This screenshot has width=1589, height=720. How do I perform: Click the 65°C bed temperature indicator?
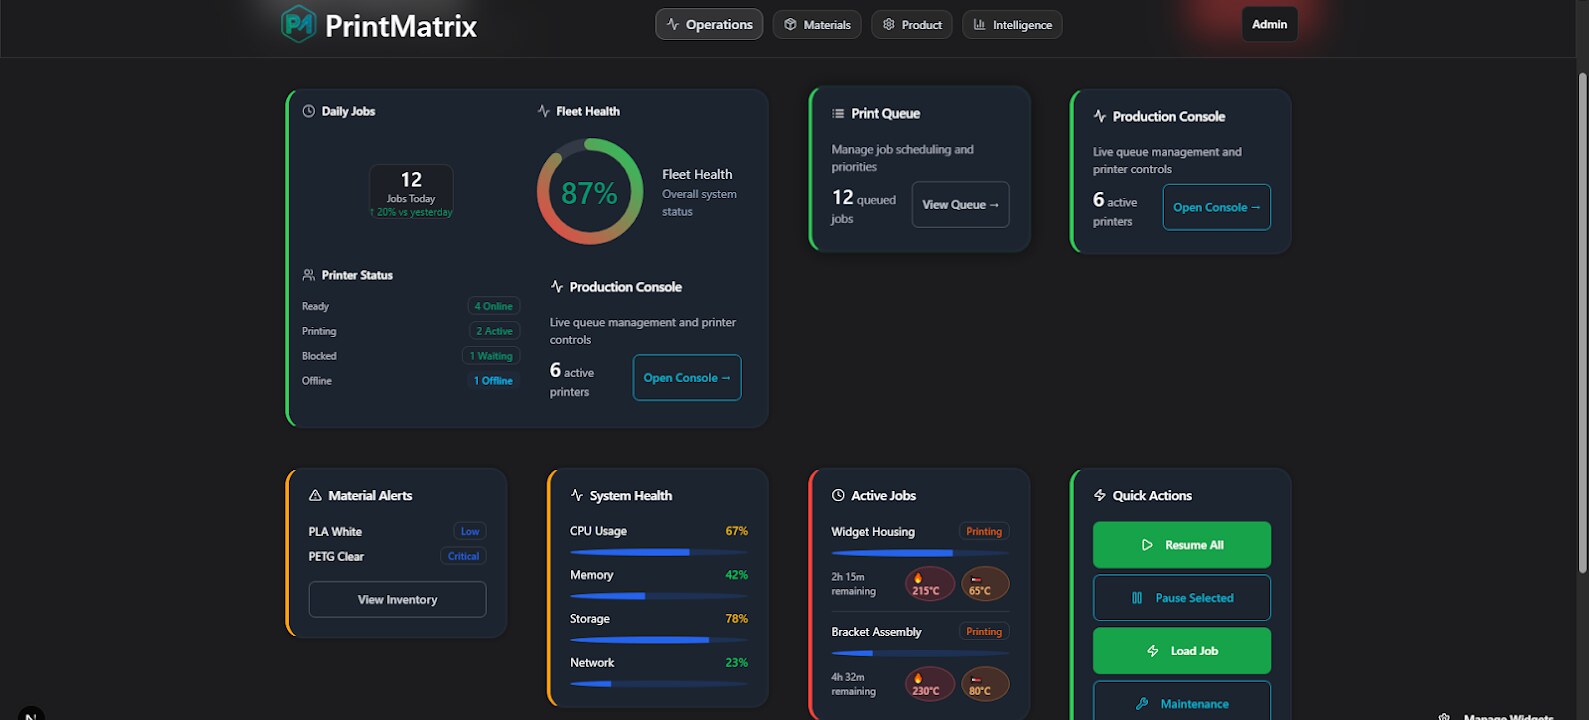tap(985, 584)
